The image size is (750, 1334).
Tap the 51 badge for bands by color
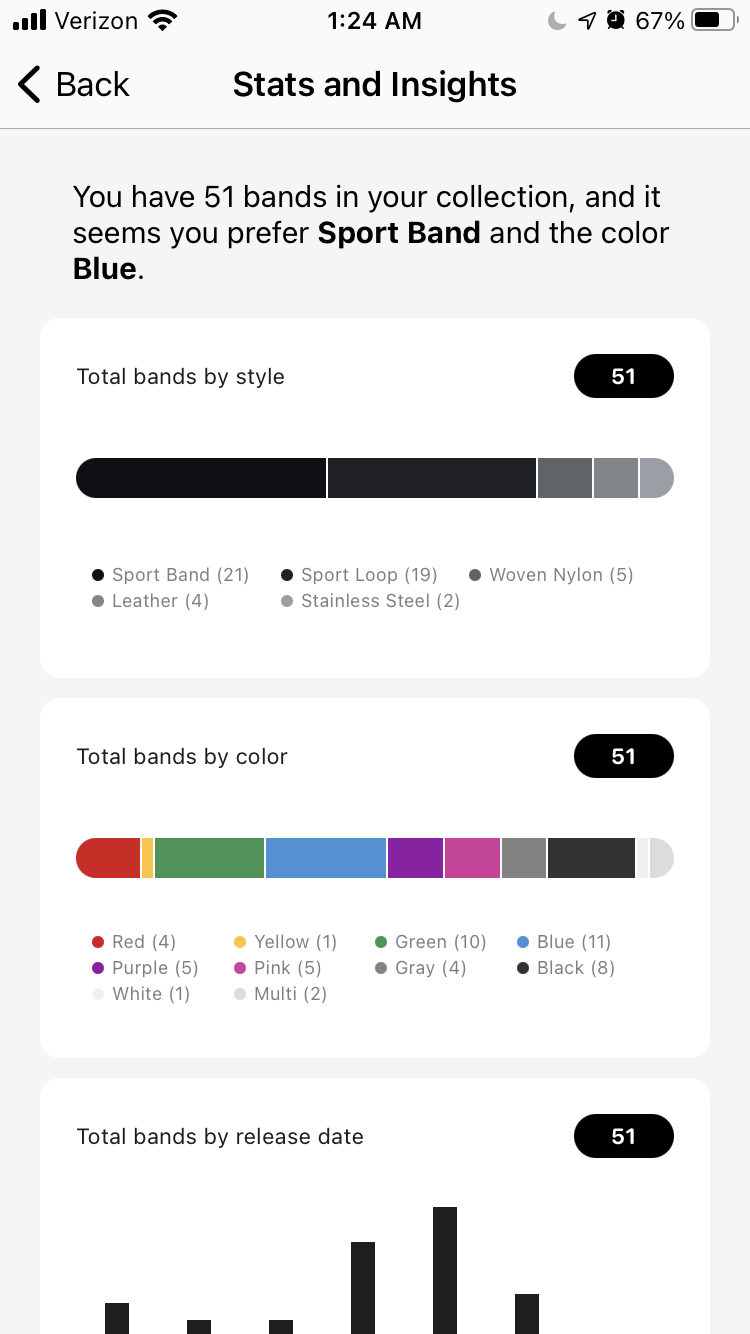pos(623,756)
